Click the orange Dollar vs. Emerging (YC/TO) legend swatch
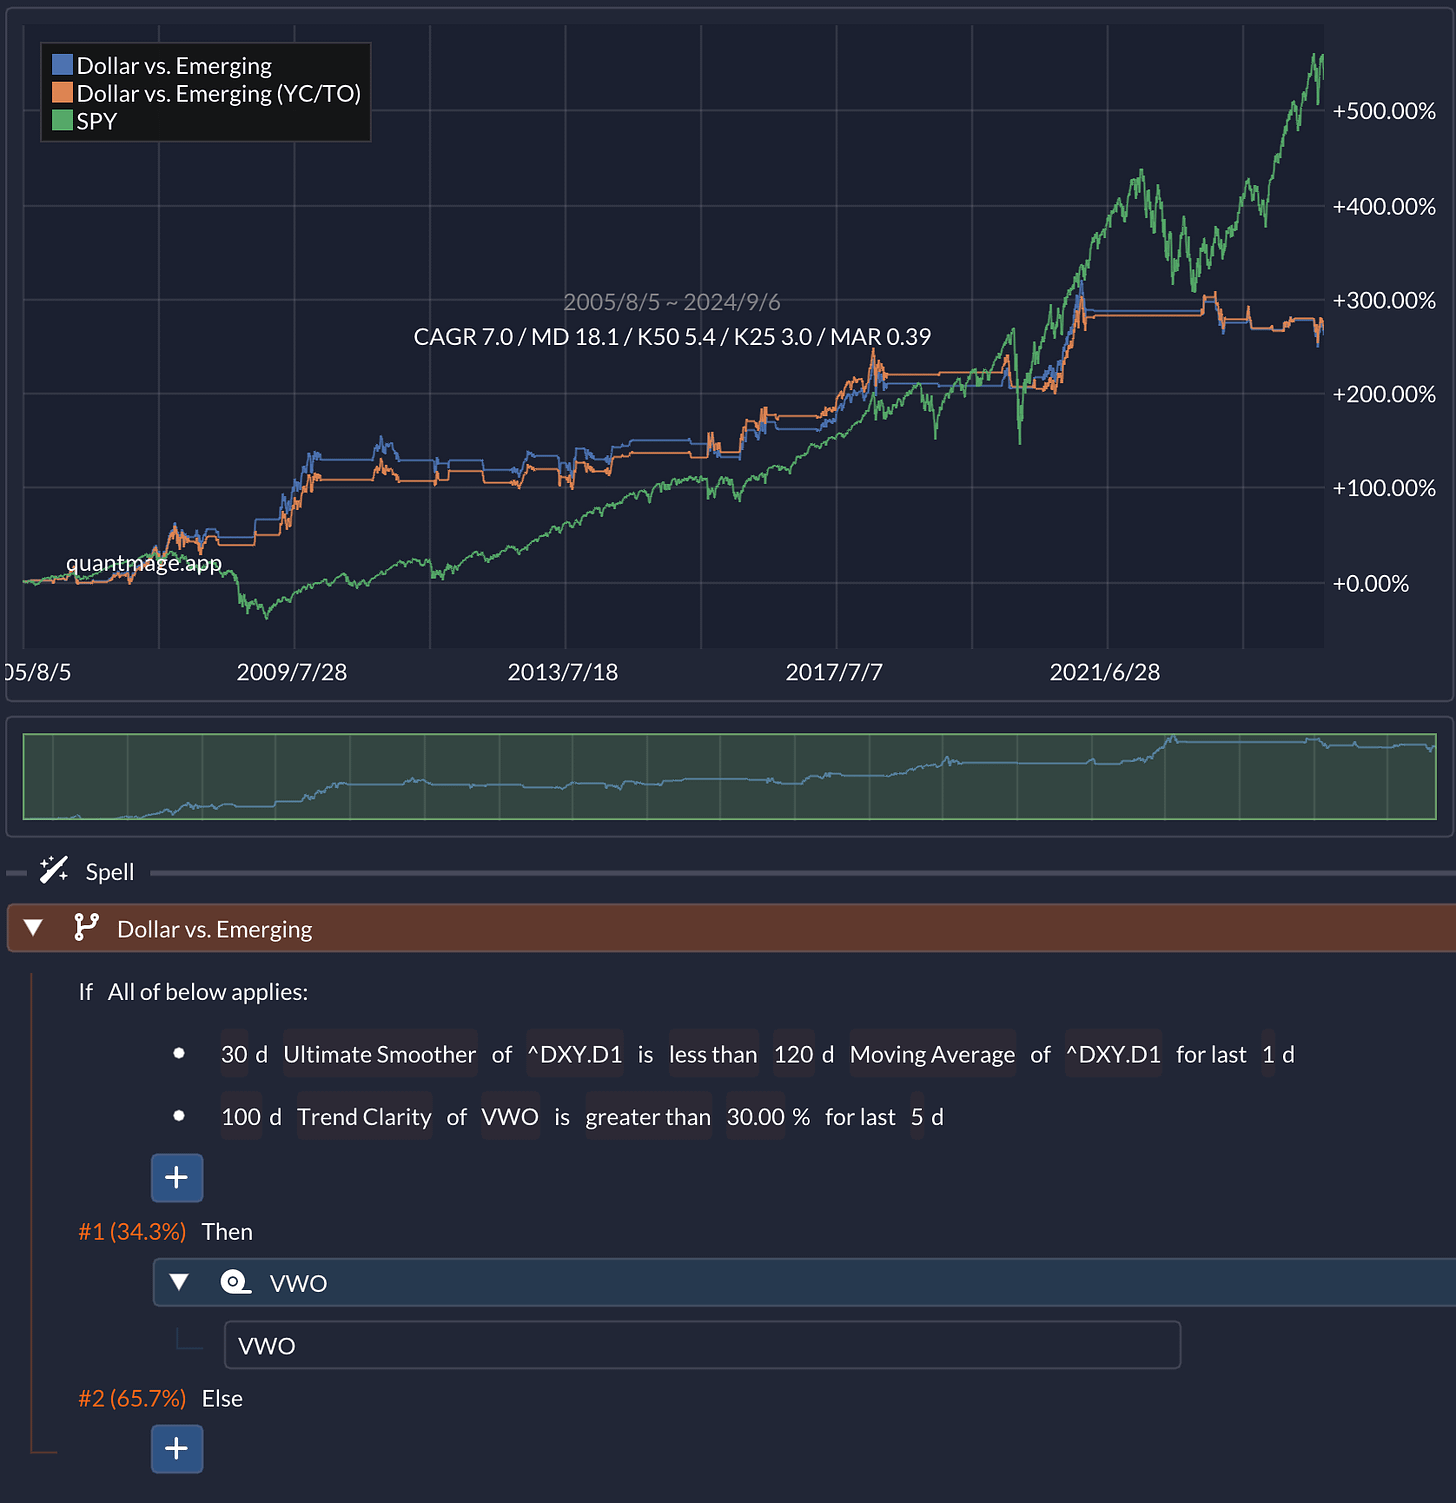Image resolution: width=1456 pixels, height=1503 pixels. pos(62,93)
